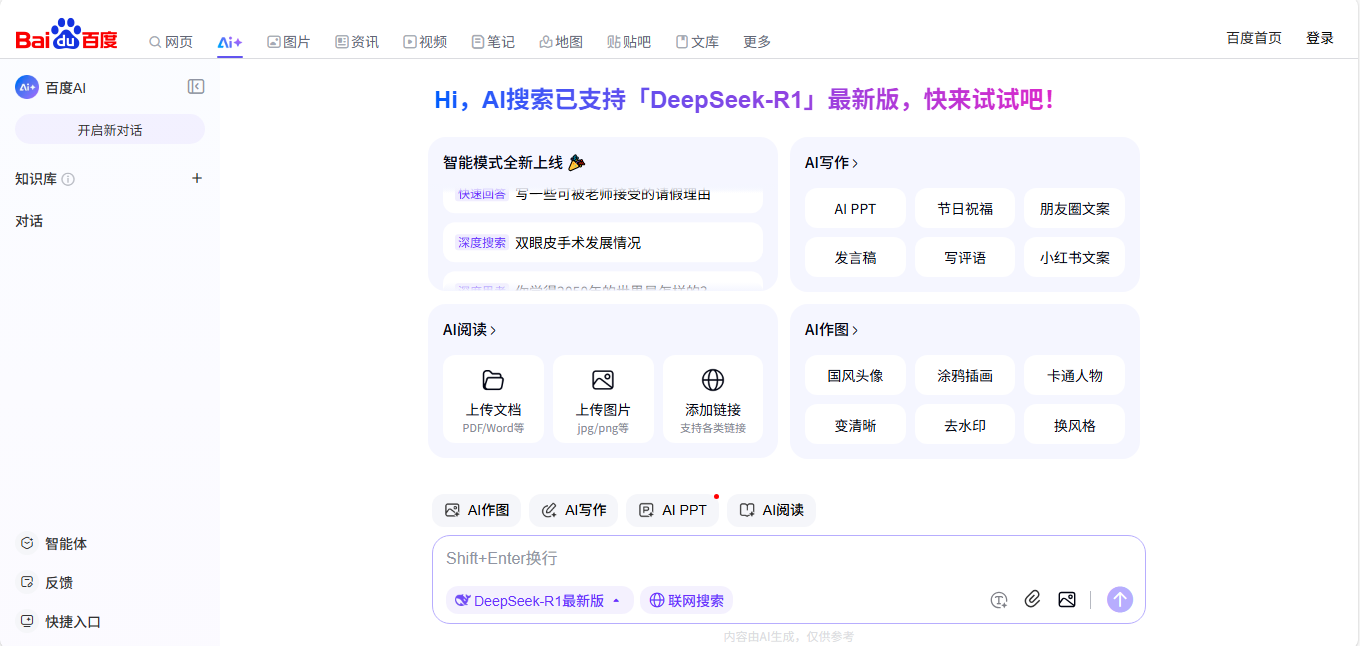Image resolution: width=1360 pixels, height=646 pixels.
Task: Add a new knowledge base with plus icon
Action: 197,178
